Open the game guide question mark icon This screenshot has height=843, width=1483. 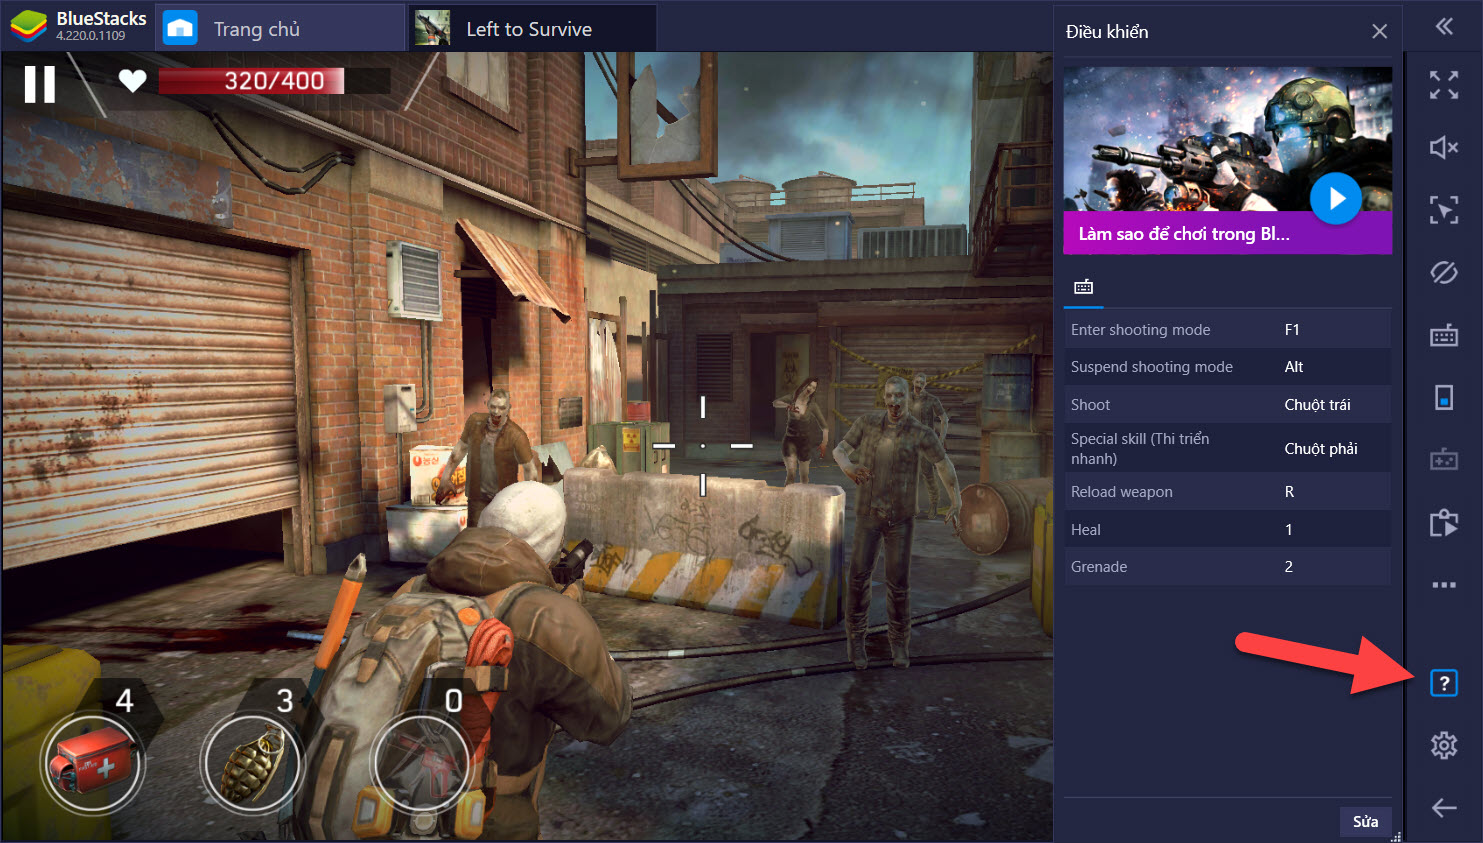coord(1444,683)
